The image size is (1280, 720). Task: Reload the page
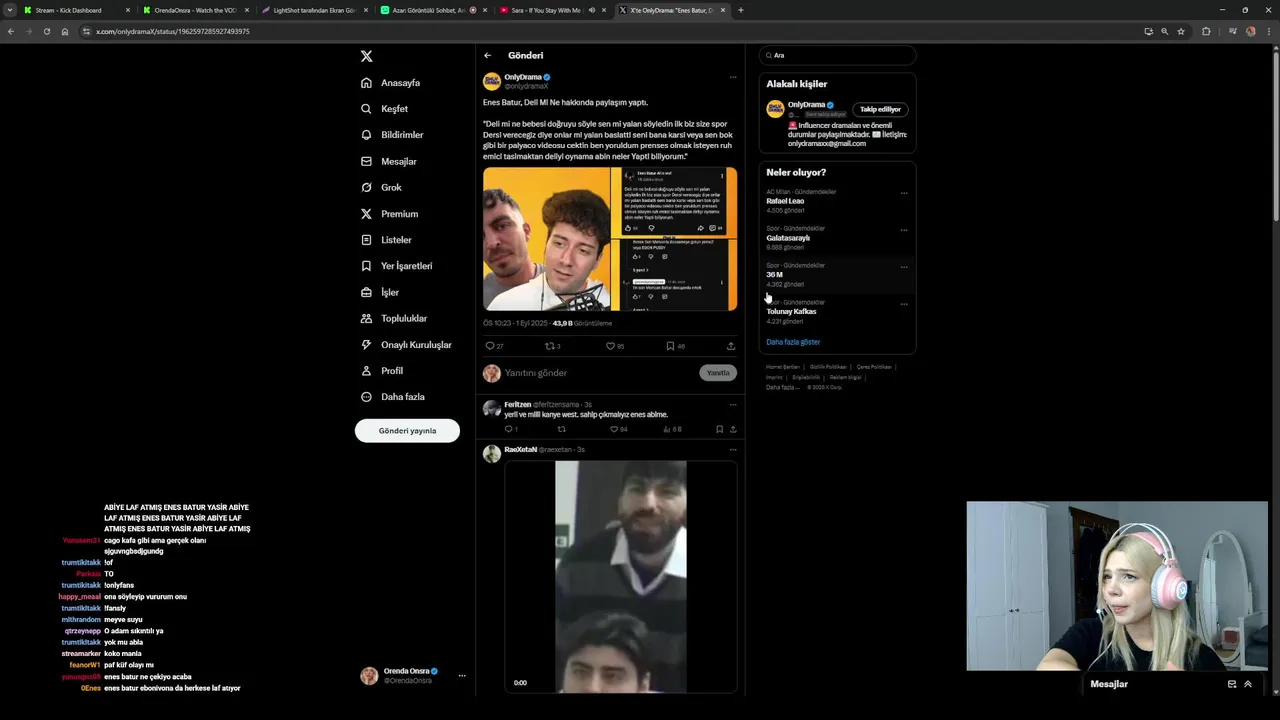(x=46, y=31)
